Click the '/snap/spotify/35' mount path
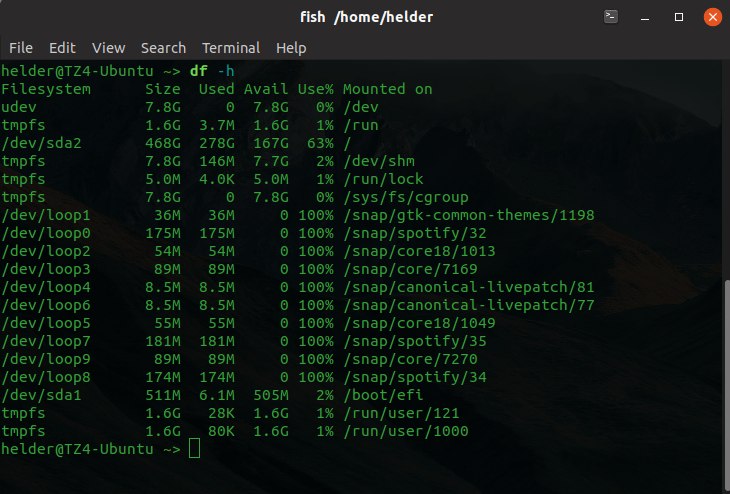Viewport: 730px width, 494px height. 415,341
